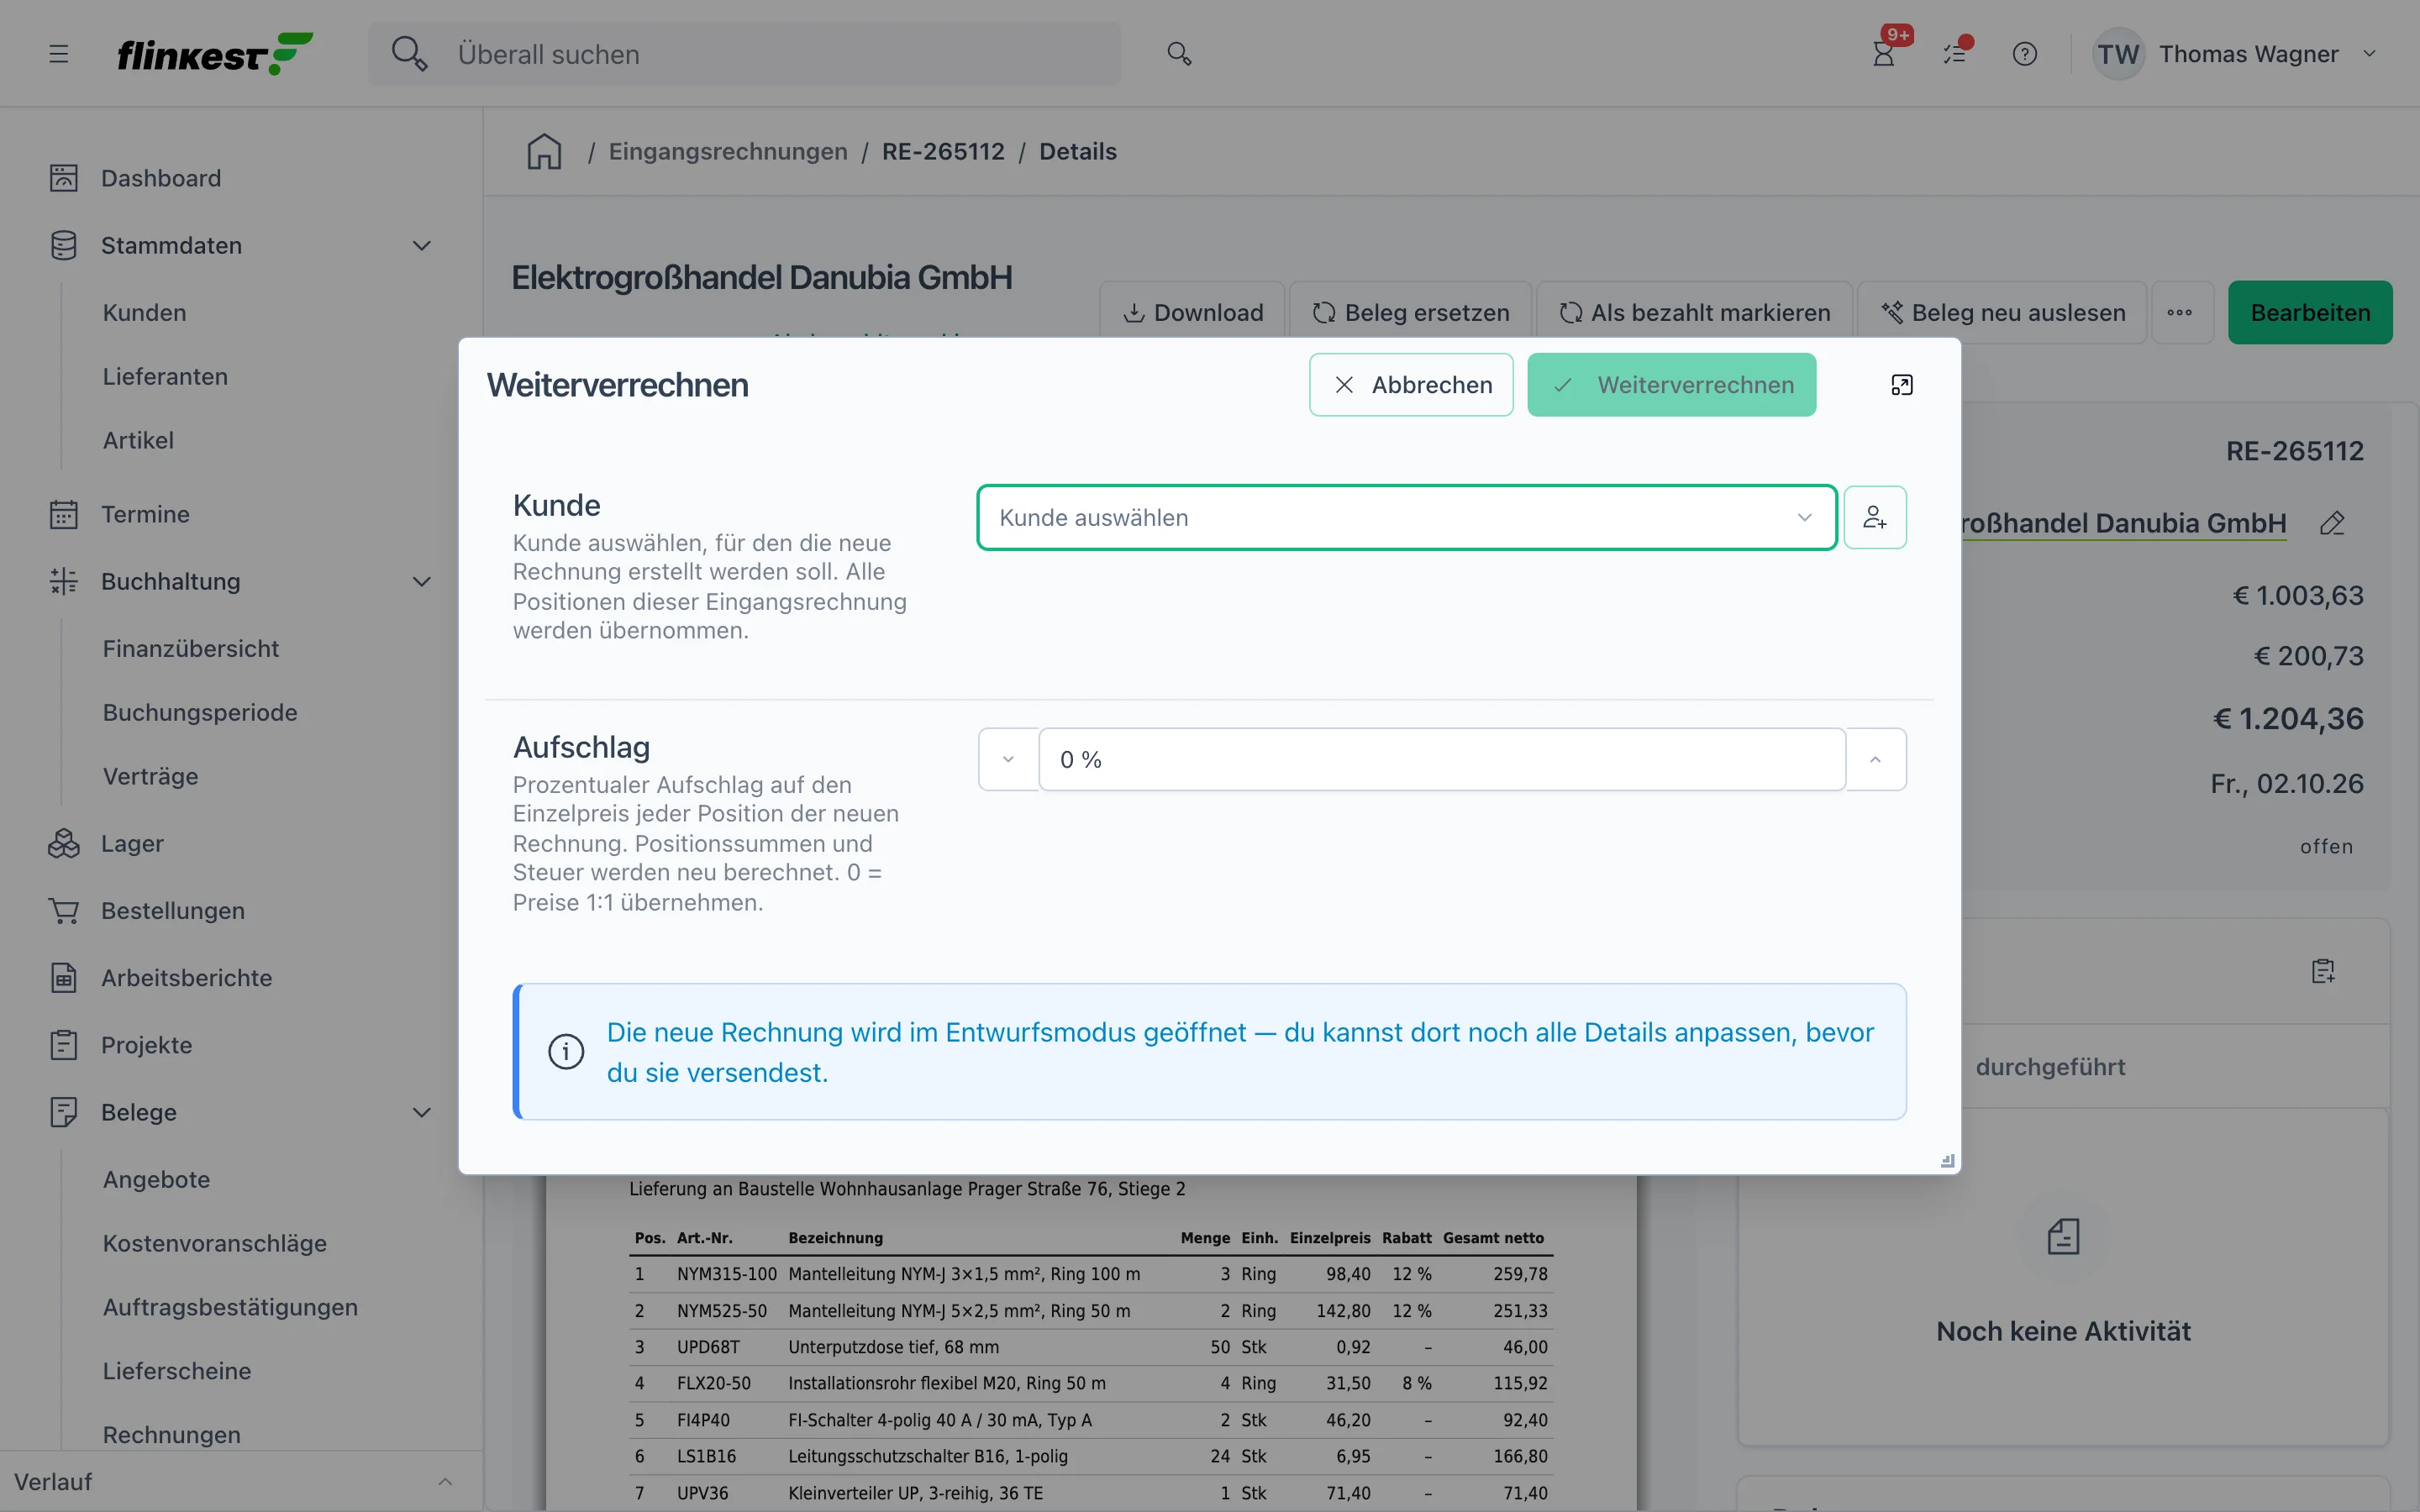Click the Überall suchen search field
This screenshot has height=1512, width=2420.
click(745, 54)
